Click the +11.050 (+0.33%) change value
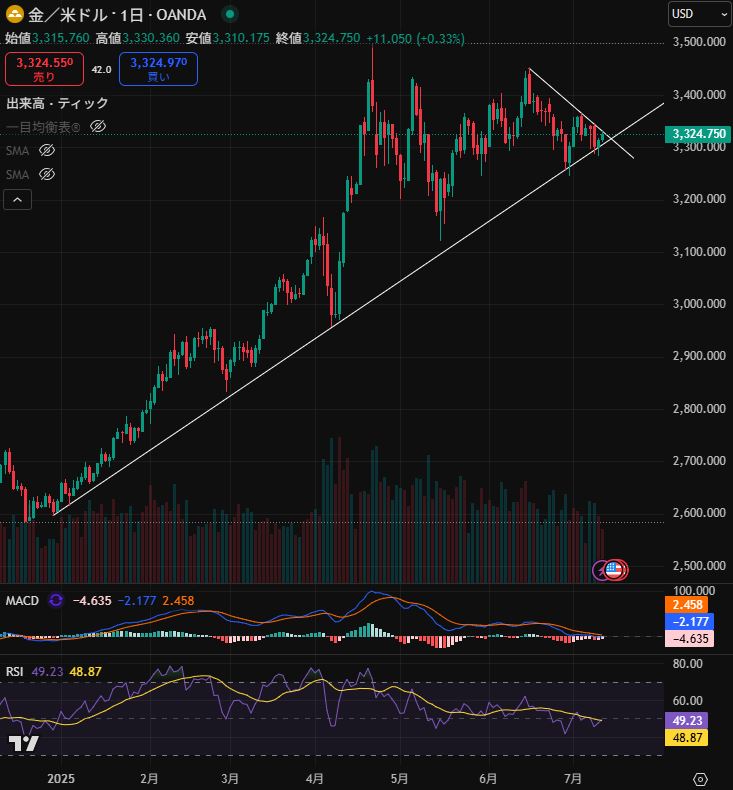 pos(415,38)
